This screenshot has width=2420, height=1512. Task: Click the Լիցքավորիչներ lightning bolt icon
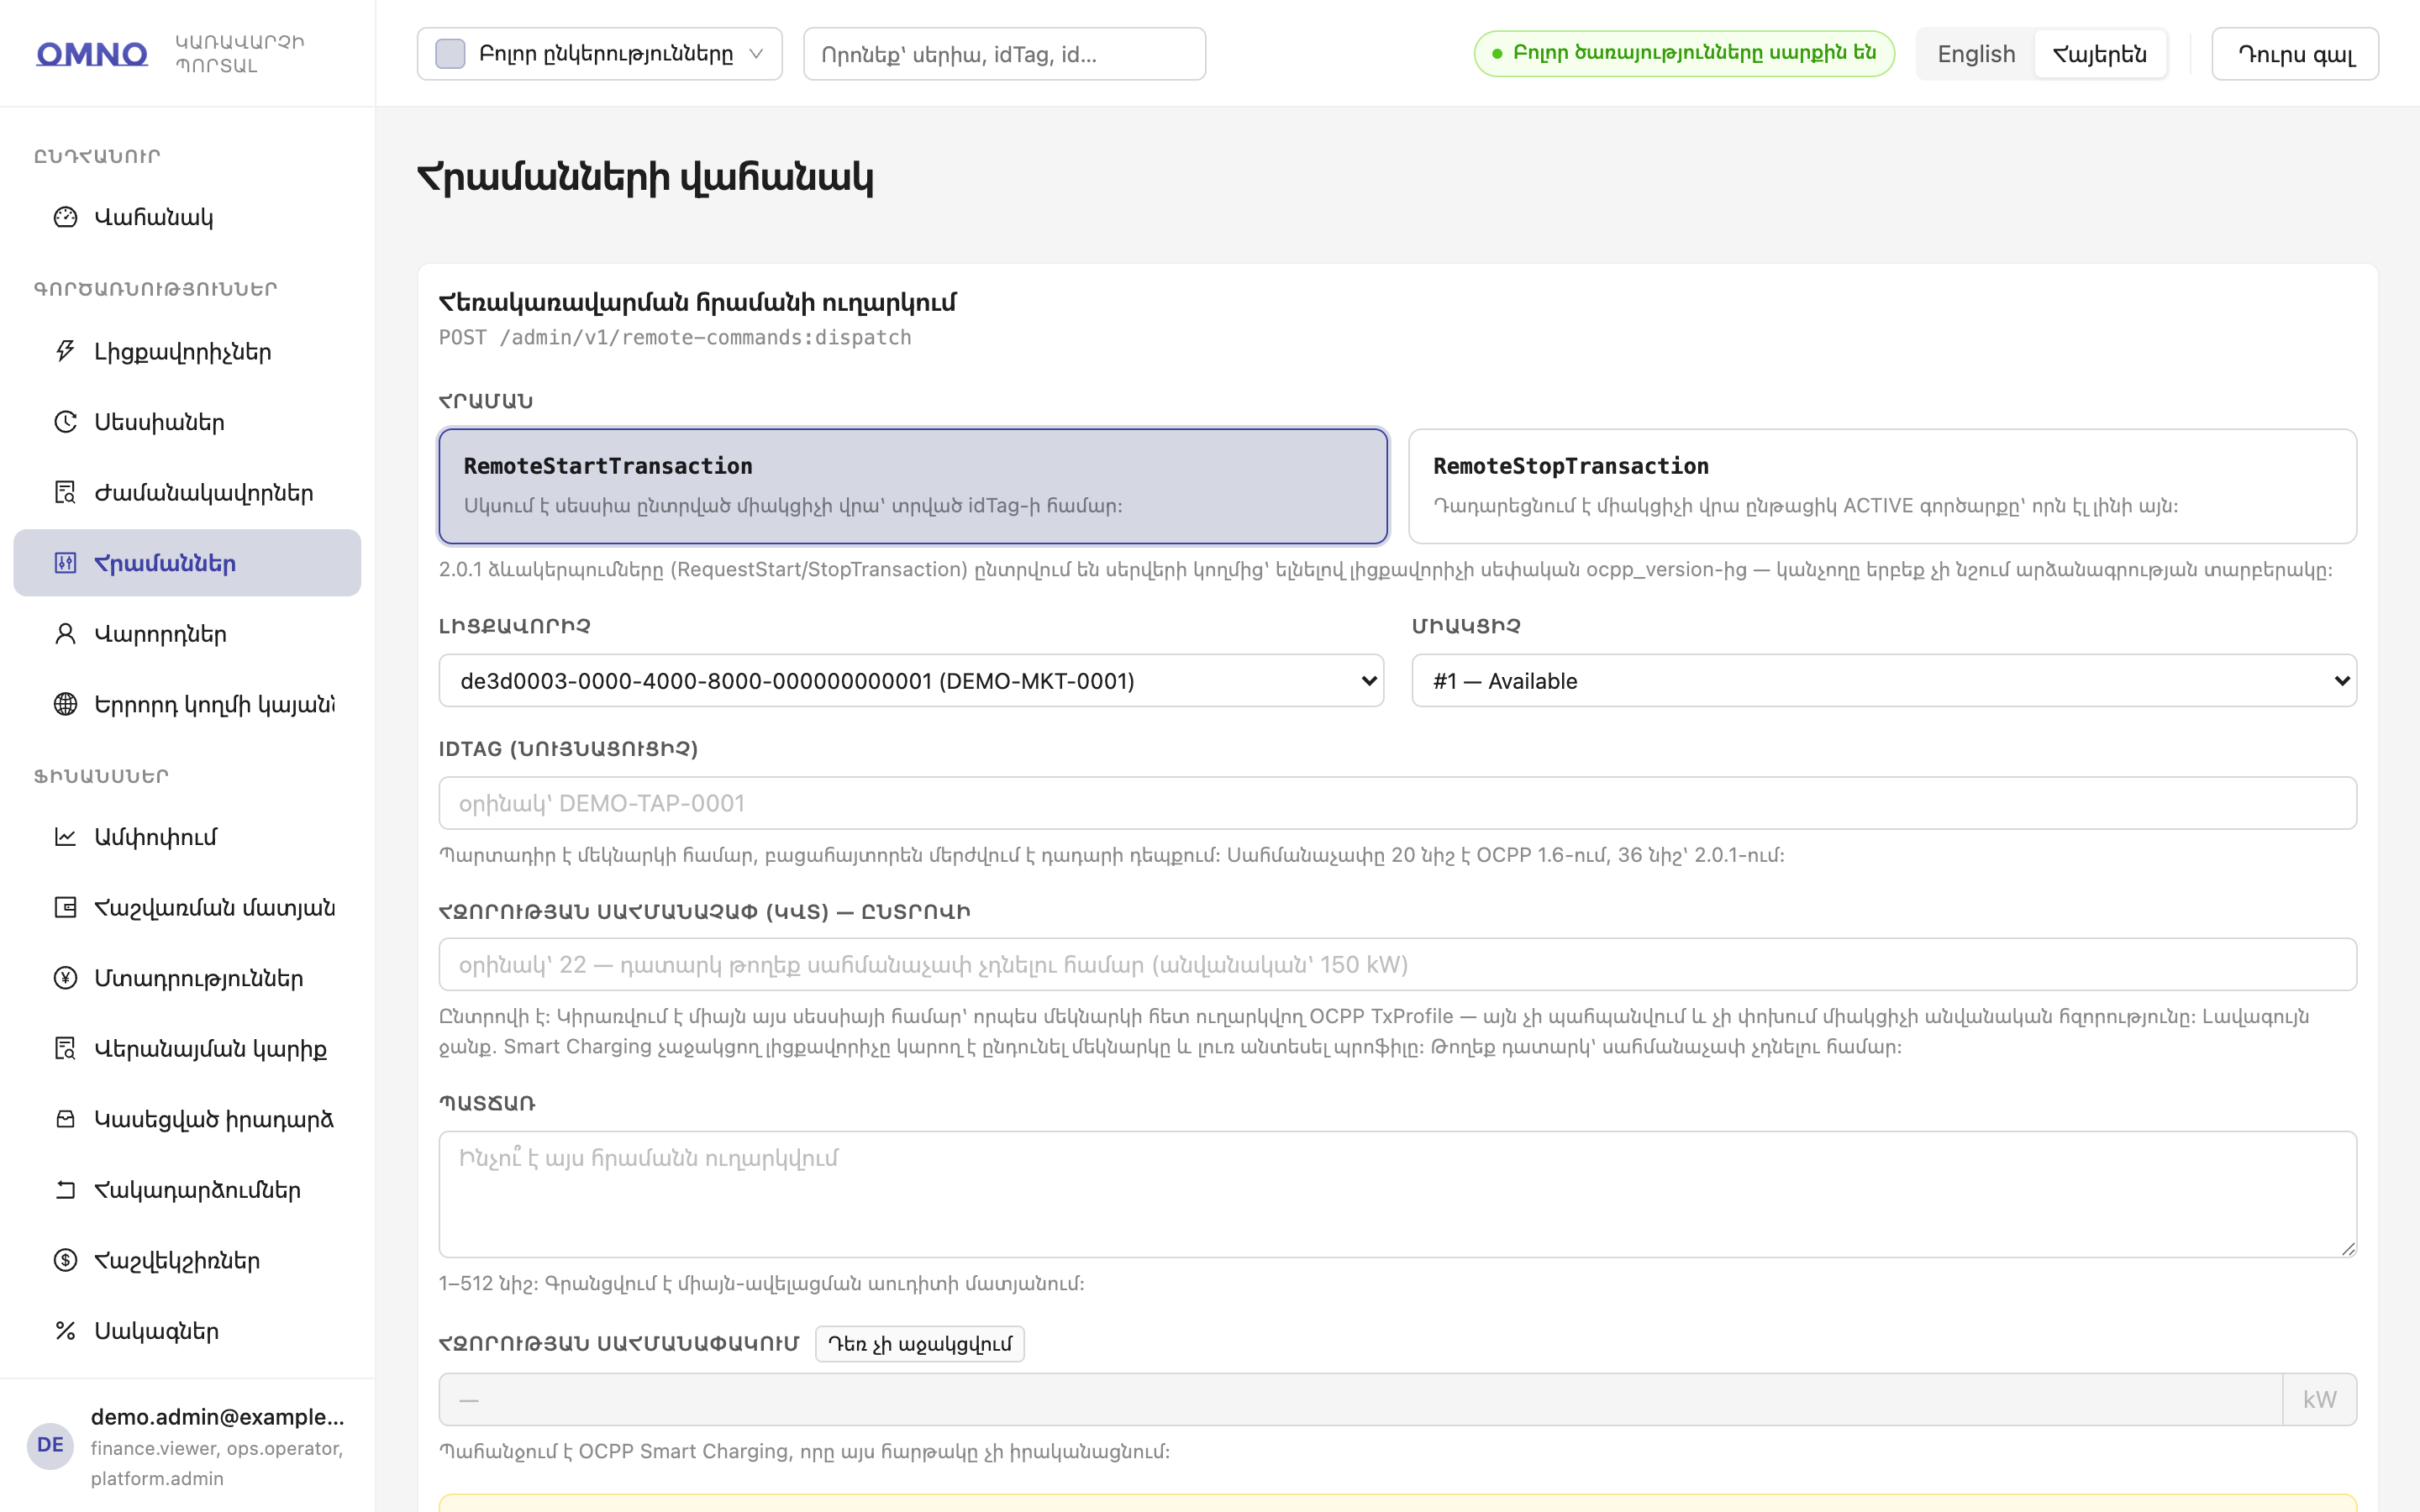point(65,352)
